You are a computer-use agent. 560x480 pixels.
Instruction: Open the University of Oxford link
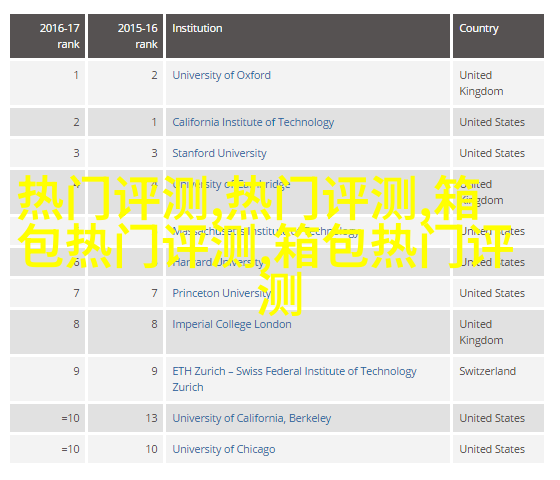coord(221,75)
